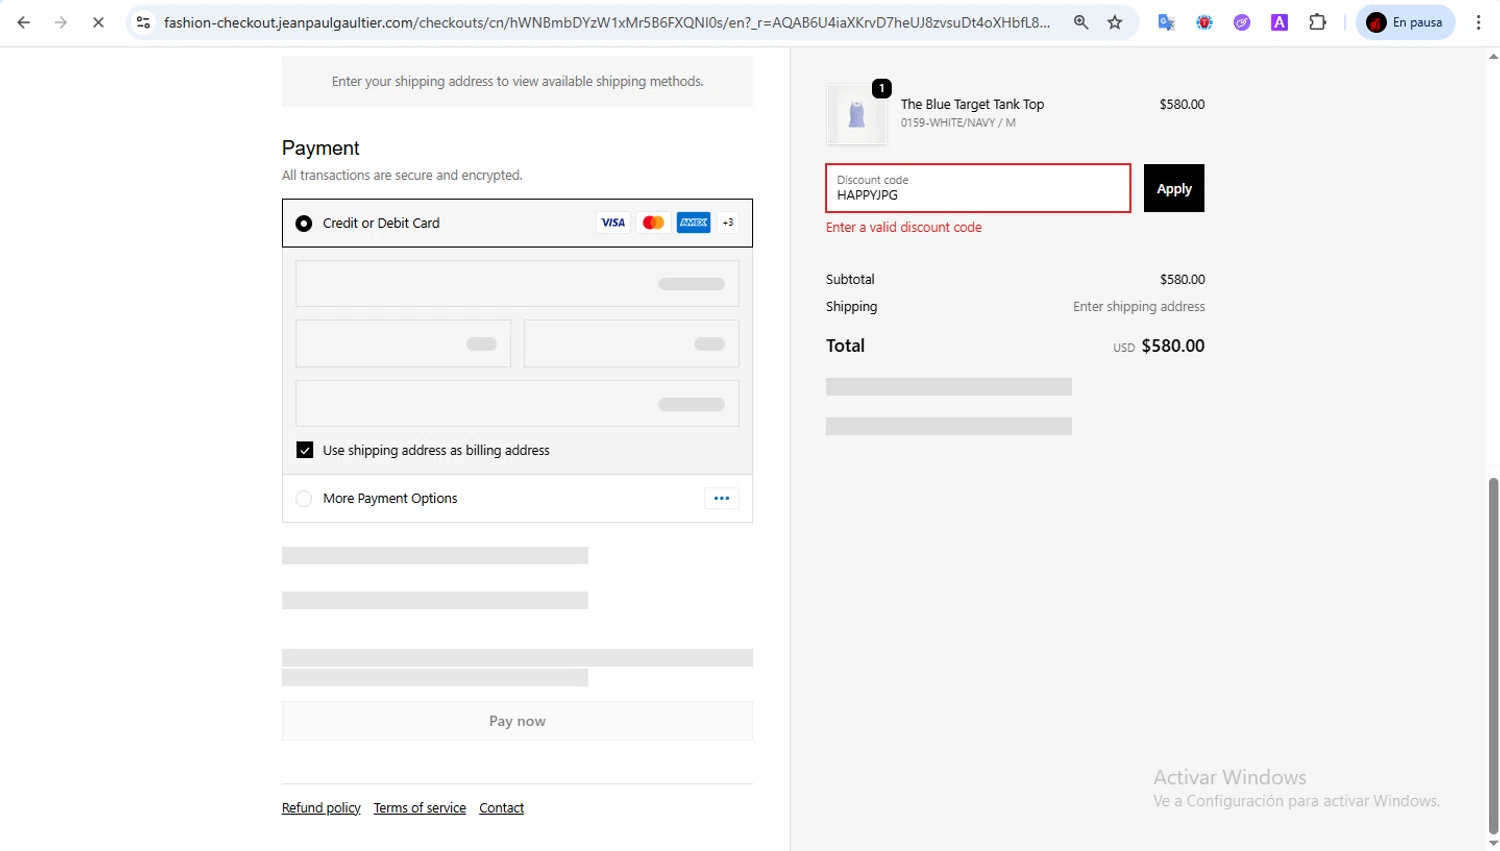Image resolution: width=1500 pixels, height=851 pixels.
Task: Open the three-dots more payment icon
Action: (x=721, y=498)
